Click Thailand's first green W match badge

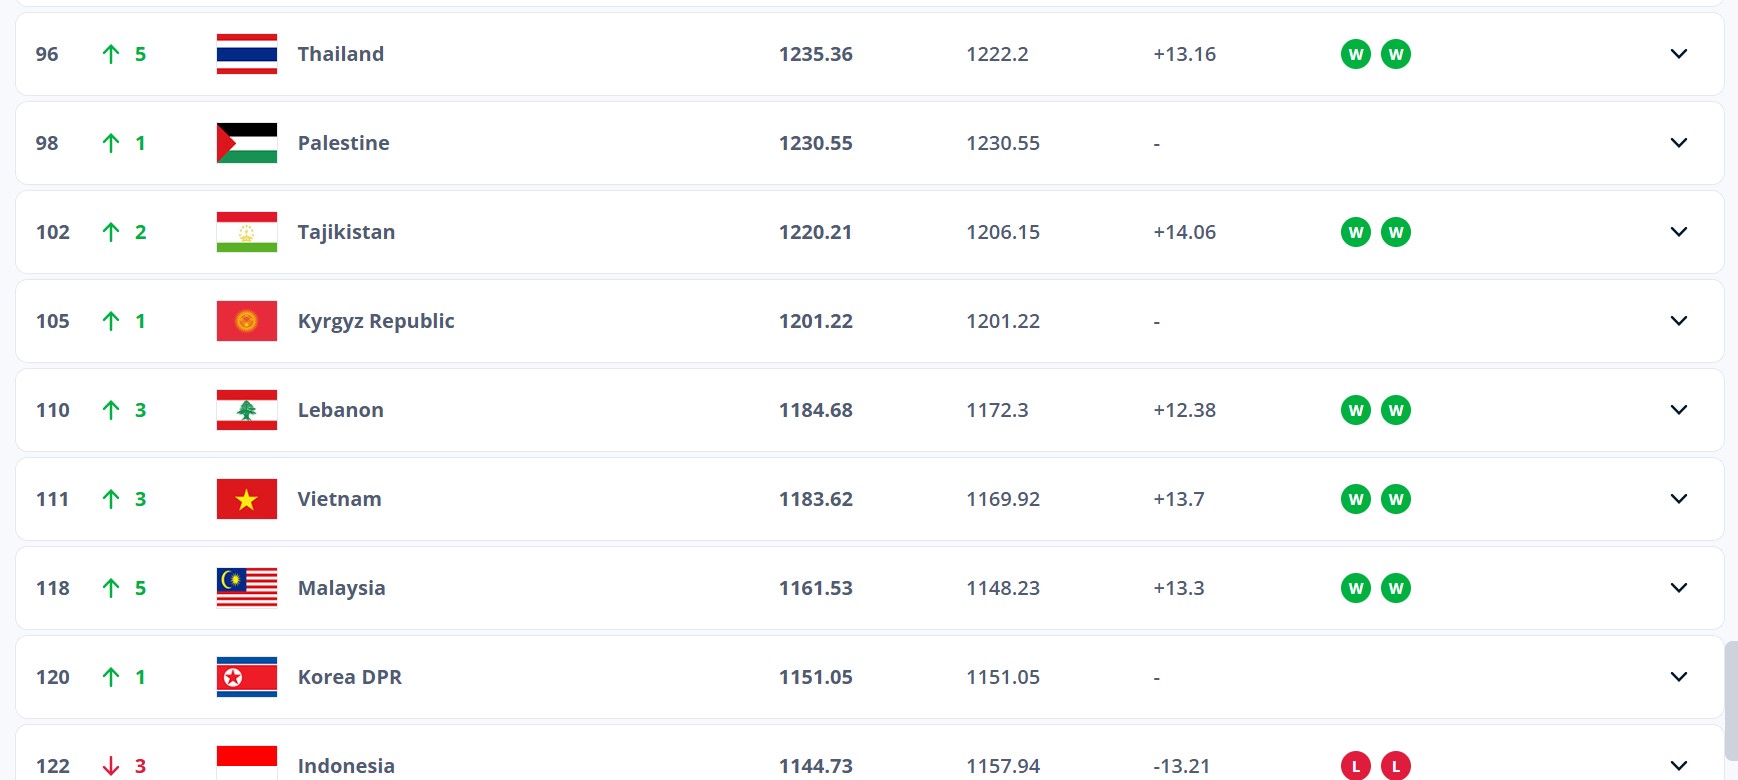tap(1355, 54)
